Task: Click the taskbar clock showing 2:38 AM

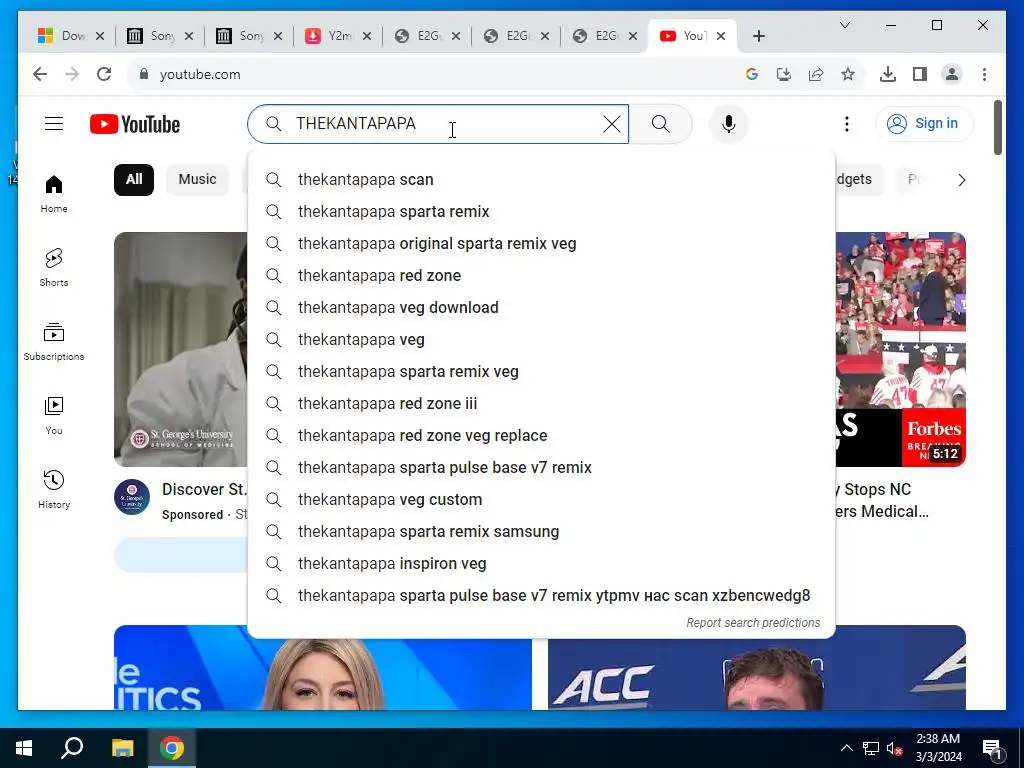Action: [938, 748]
